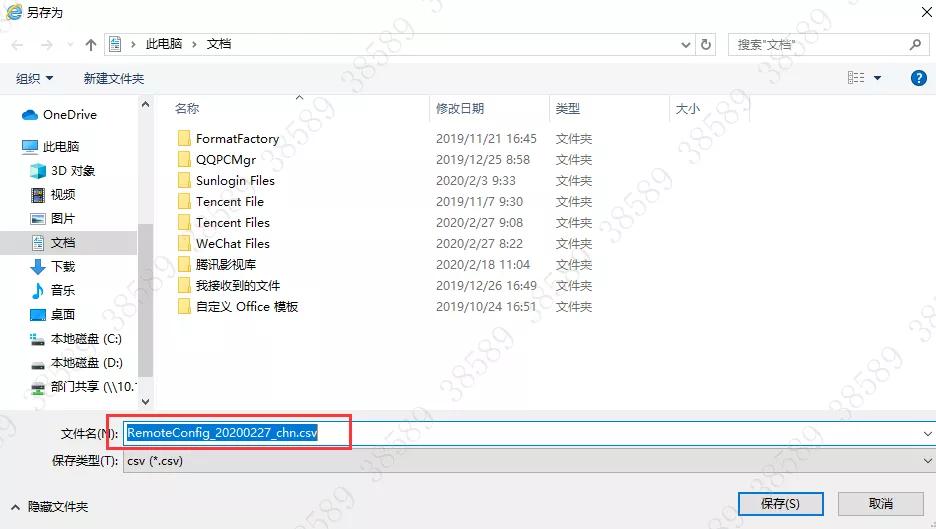Sort by 名称 column header
The width and height of the screenshot is (936, 529).
[x=187, y=109]
